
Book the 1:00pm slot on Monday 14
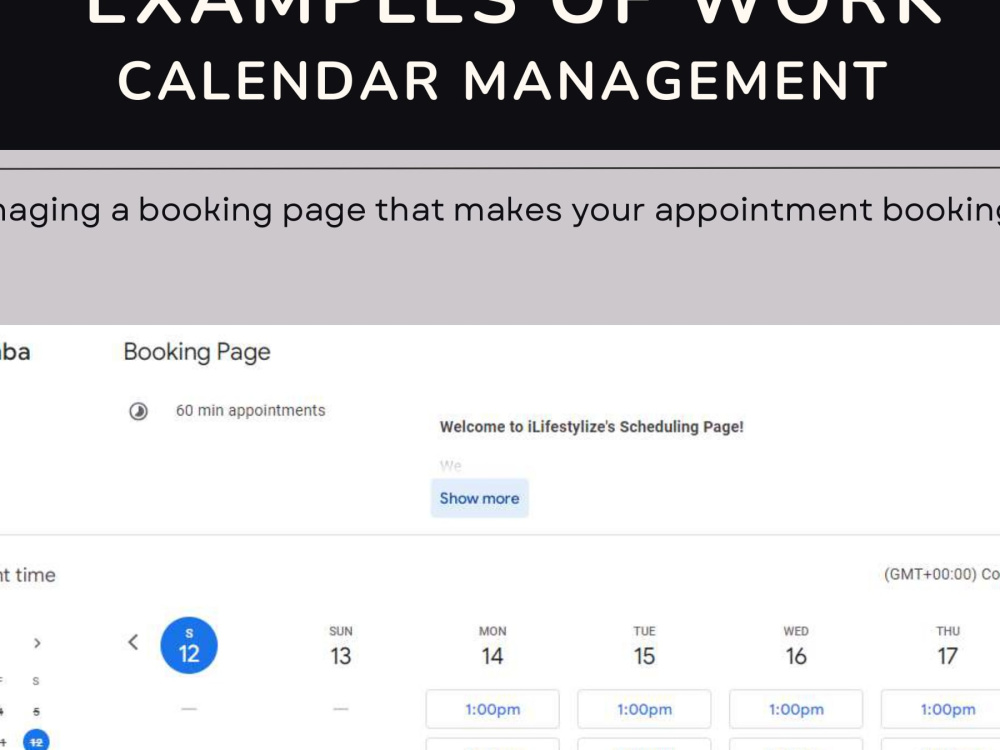[x=492, y=709]
